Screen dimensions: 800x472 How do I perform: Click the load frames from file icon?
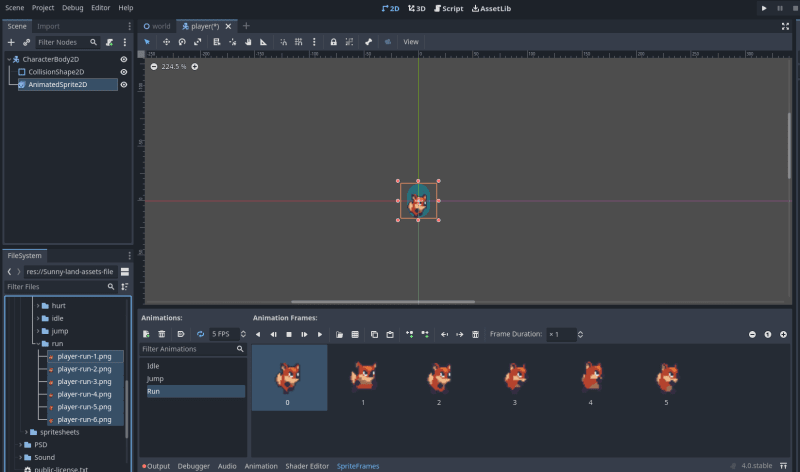[339, 334]
